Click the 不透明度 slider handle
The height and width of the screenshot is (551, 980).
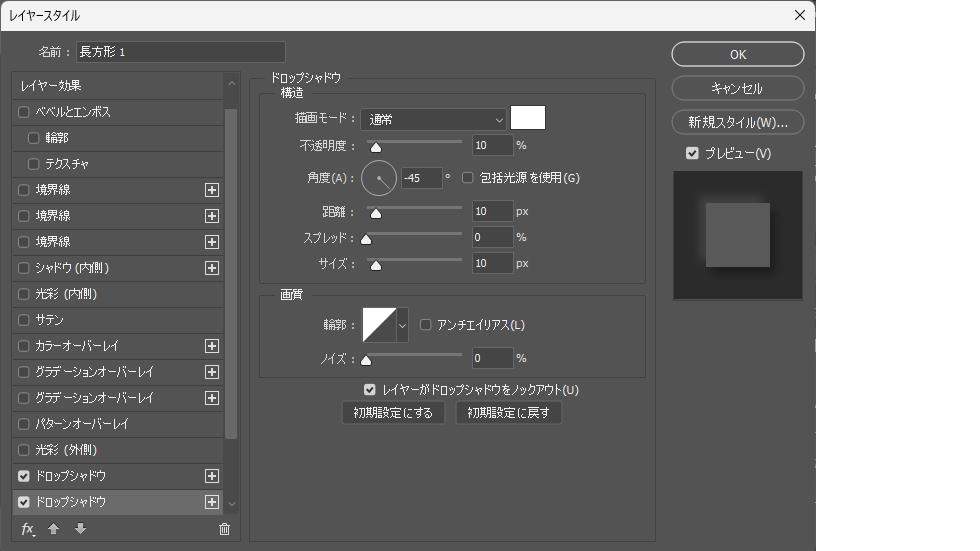376,147
